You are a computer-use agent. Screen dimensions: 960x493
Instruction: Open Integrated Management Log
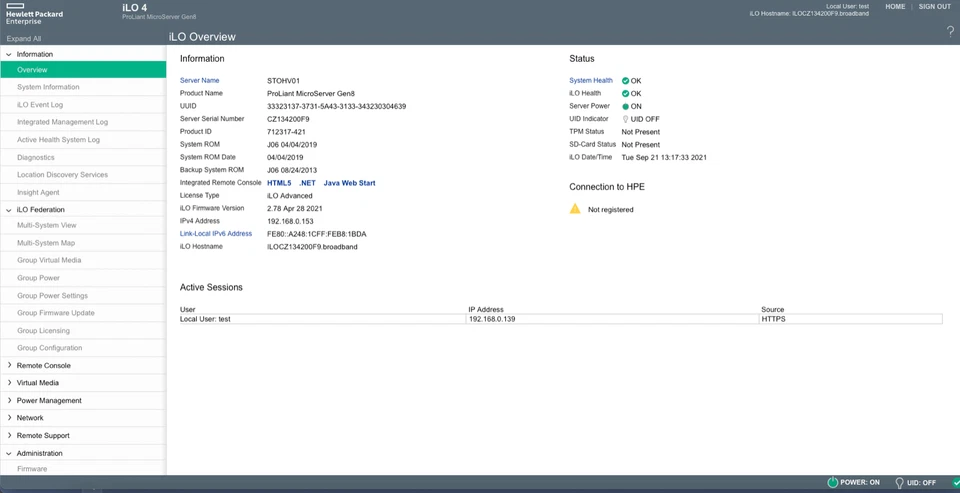pos(62,122)
